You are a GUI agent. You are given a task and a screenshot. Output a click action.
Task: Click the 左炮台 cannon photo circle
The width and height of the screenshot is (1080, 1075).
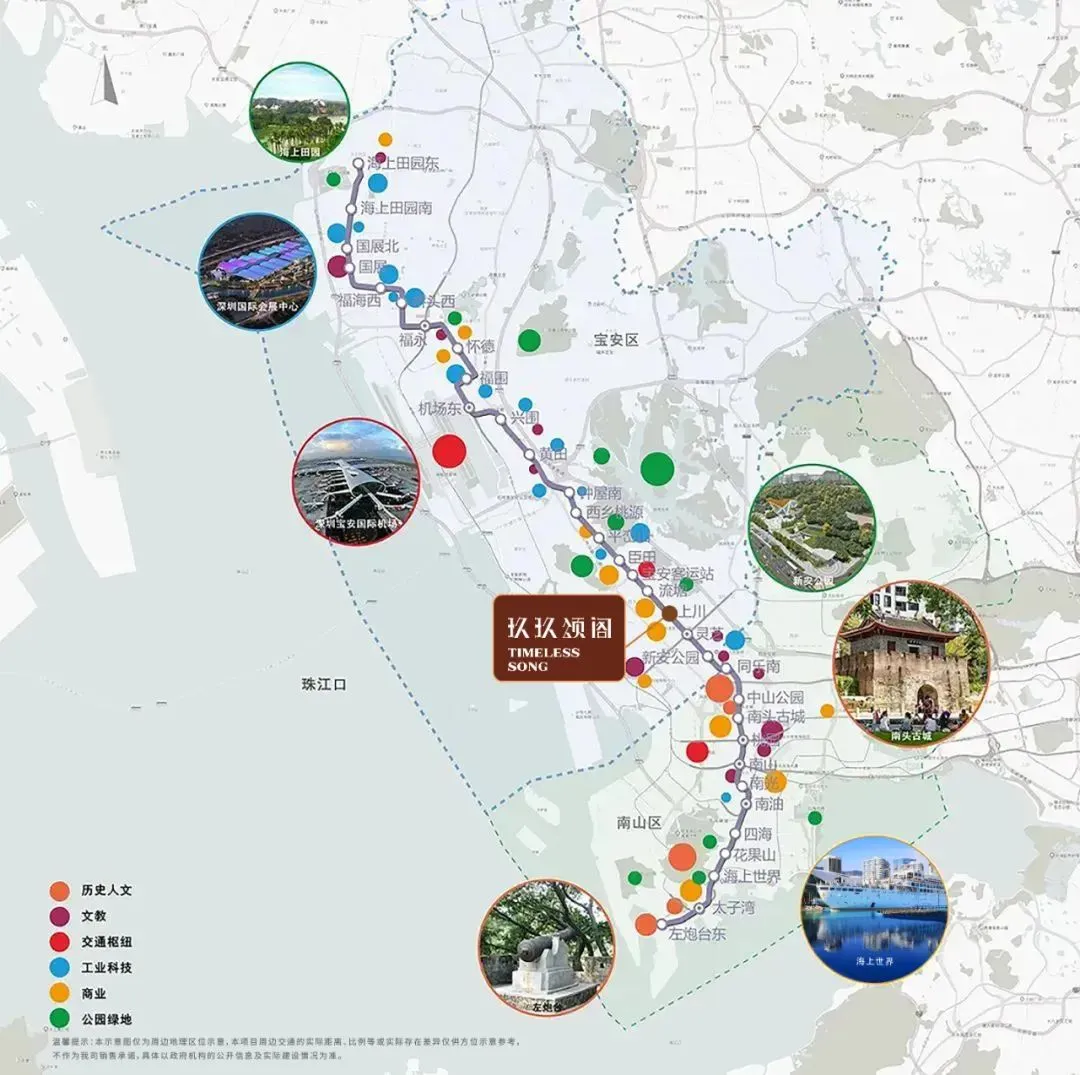coord(546,948)
